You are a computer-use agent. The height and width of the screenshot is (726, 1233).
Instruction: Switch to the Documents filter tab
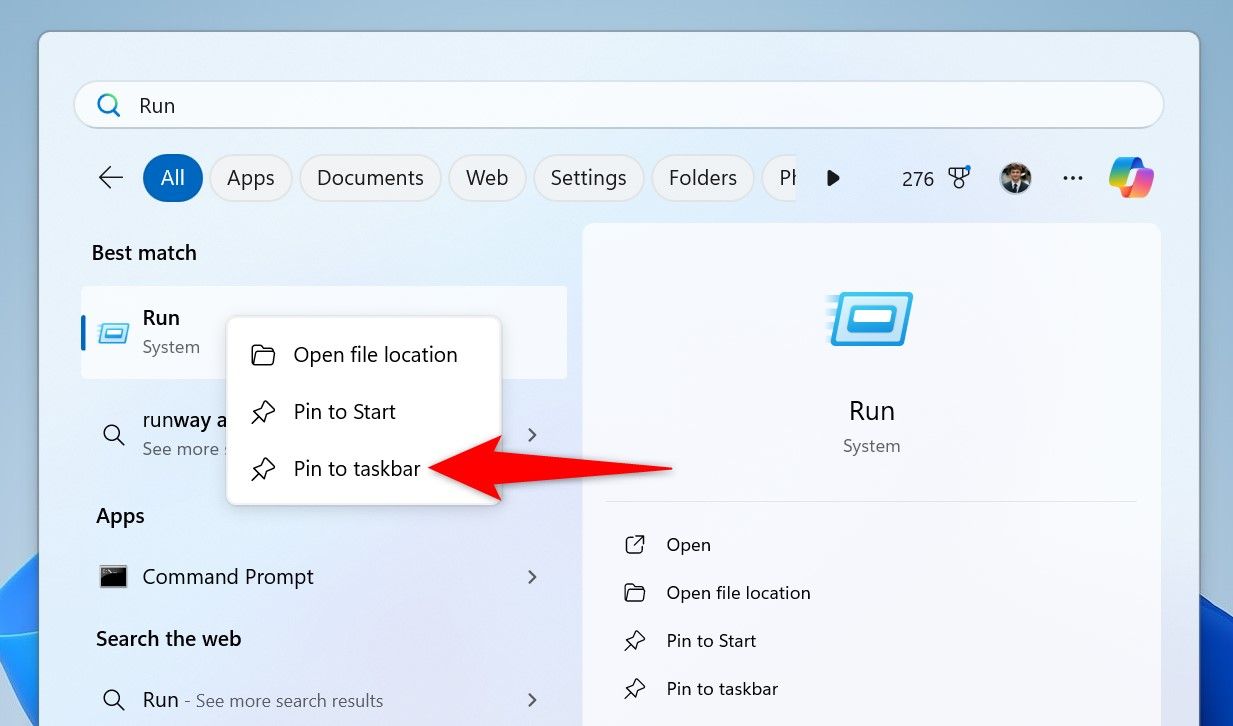click(x=370, y=178)
